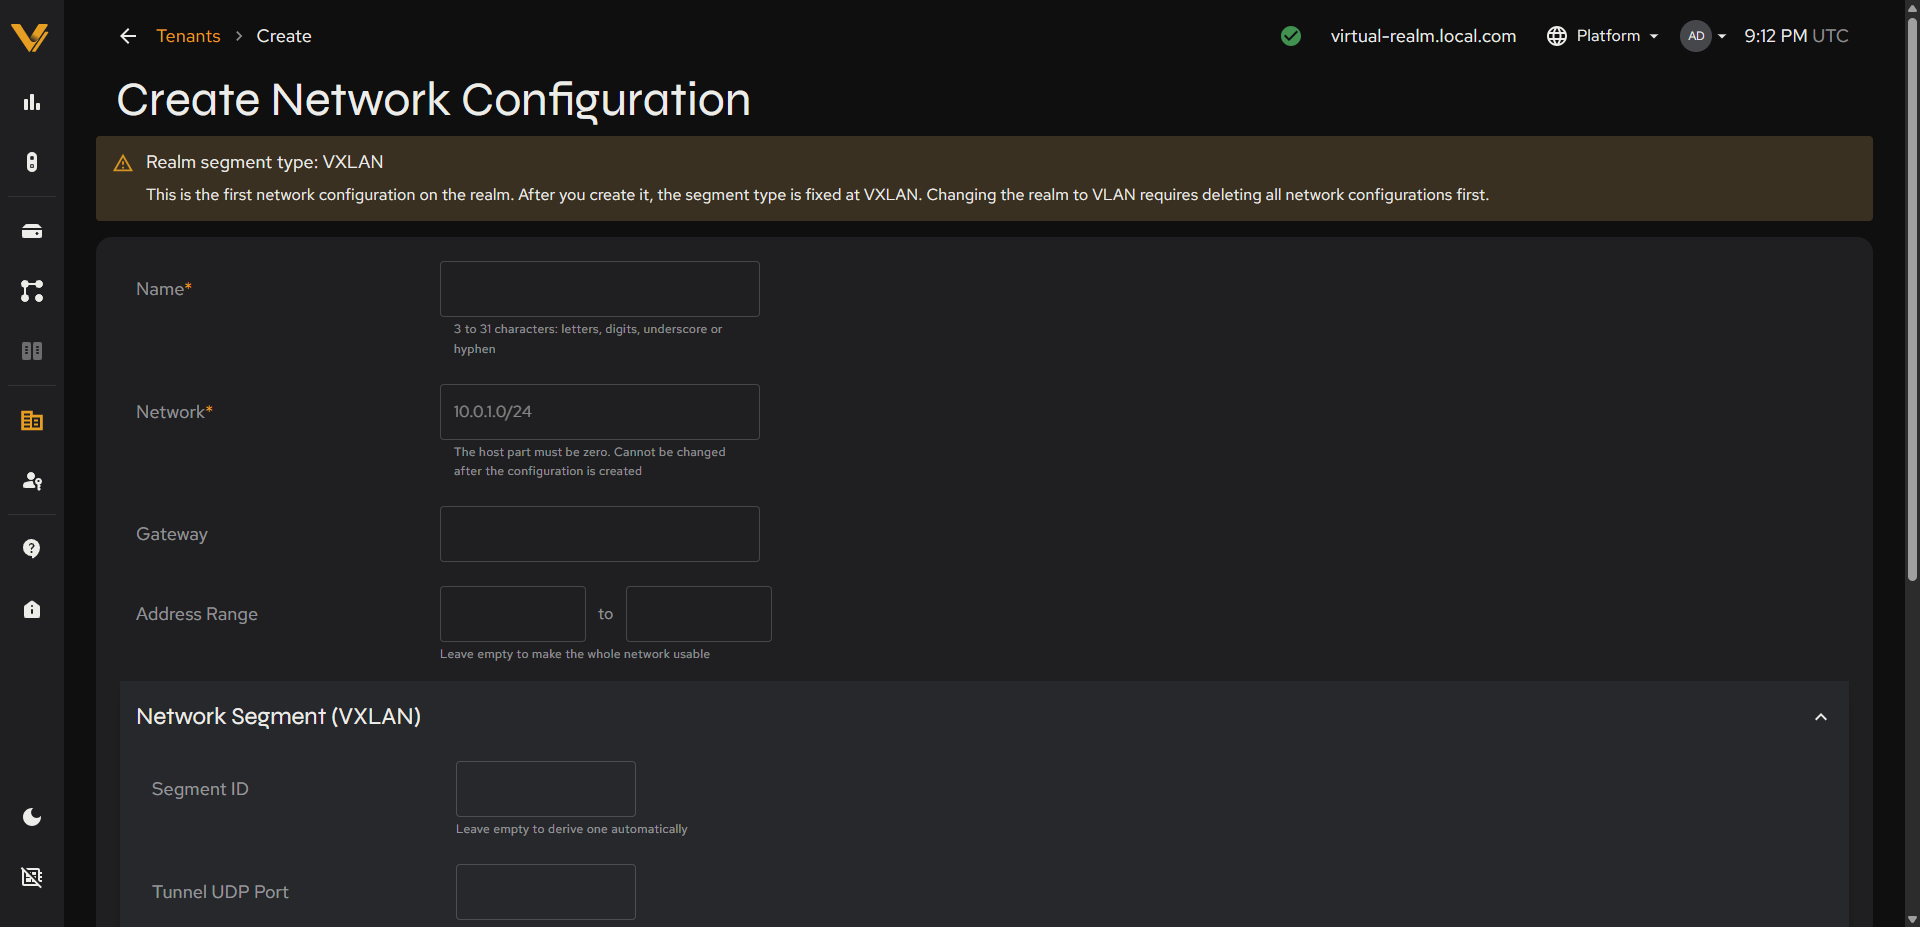
Task: Click virtual-realm.local.com realm name
Action: (1423, 36)
